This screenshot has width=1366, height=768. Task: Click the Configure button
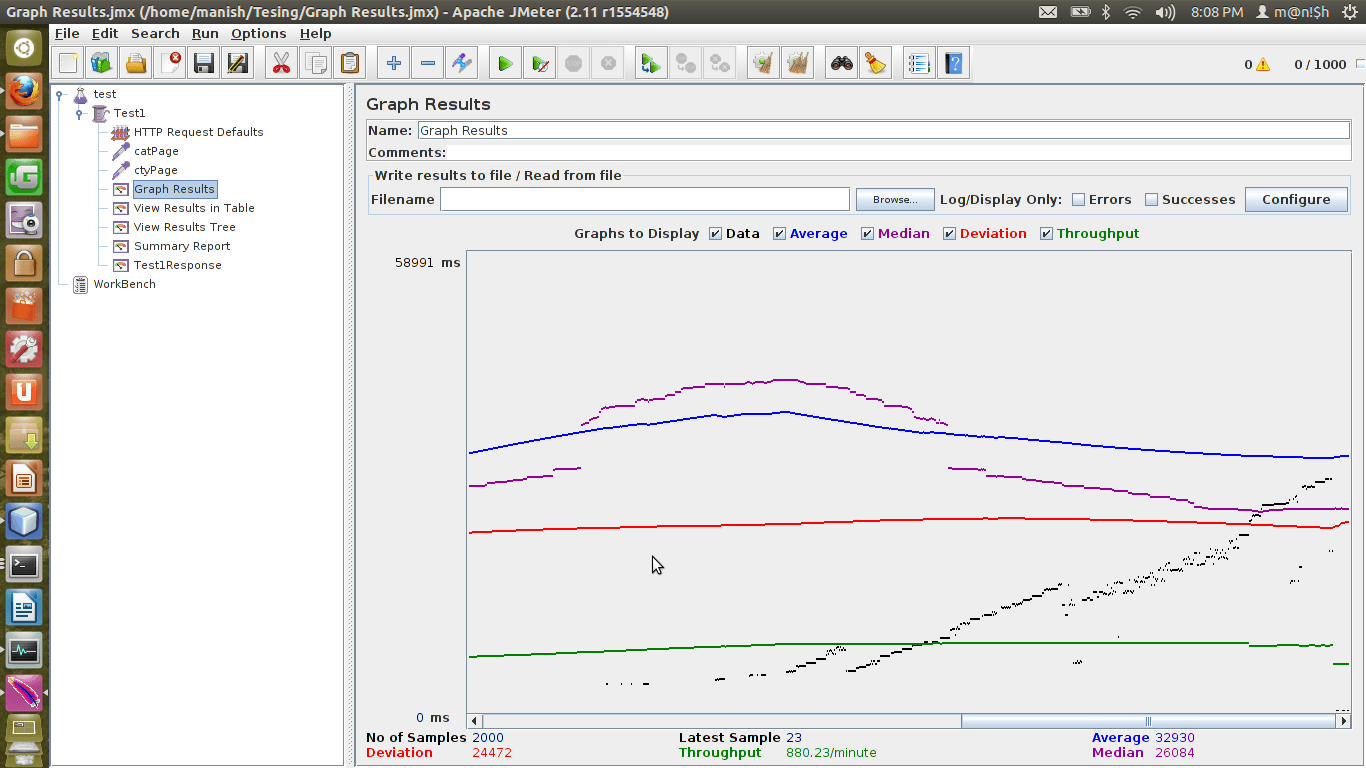tap(1295, 200)
